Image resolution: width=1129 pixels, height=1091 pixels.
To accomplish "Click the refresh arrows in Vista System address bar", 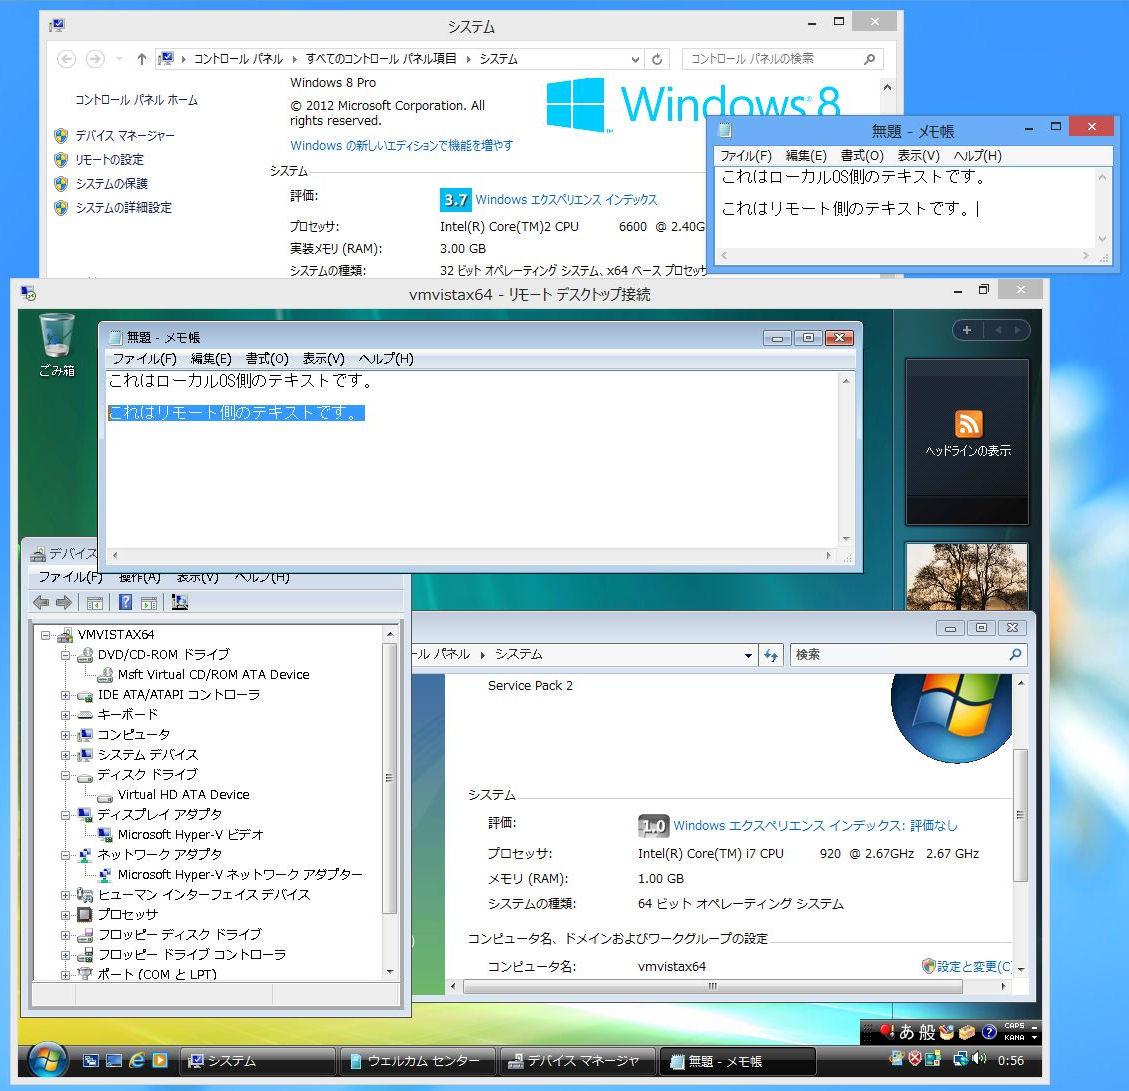I will (771, 655).
